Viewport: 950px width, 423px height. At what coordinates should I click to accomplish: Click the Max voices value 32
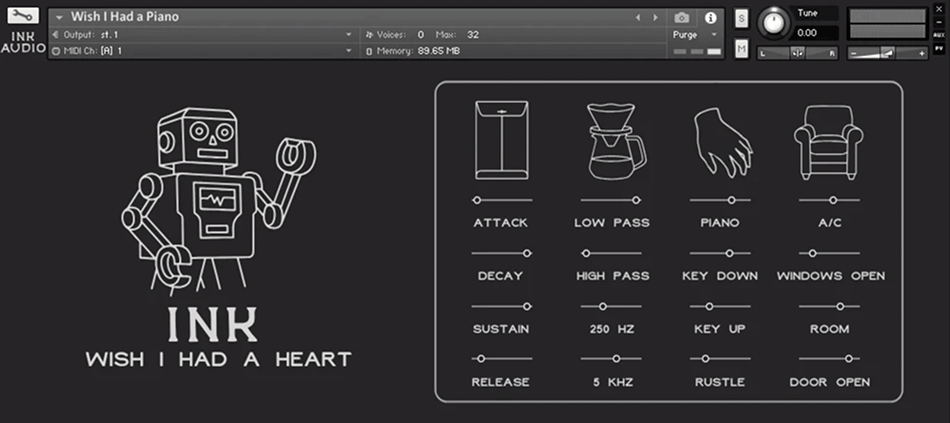click(x=473, y=35)
